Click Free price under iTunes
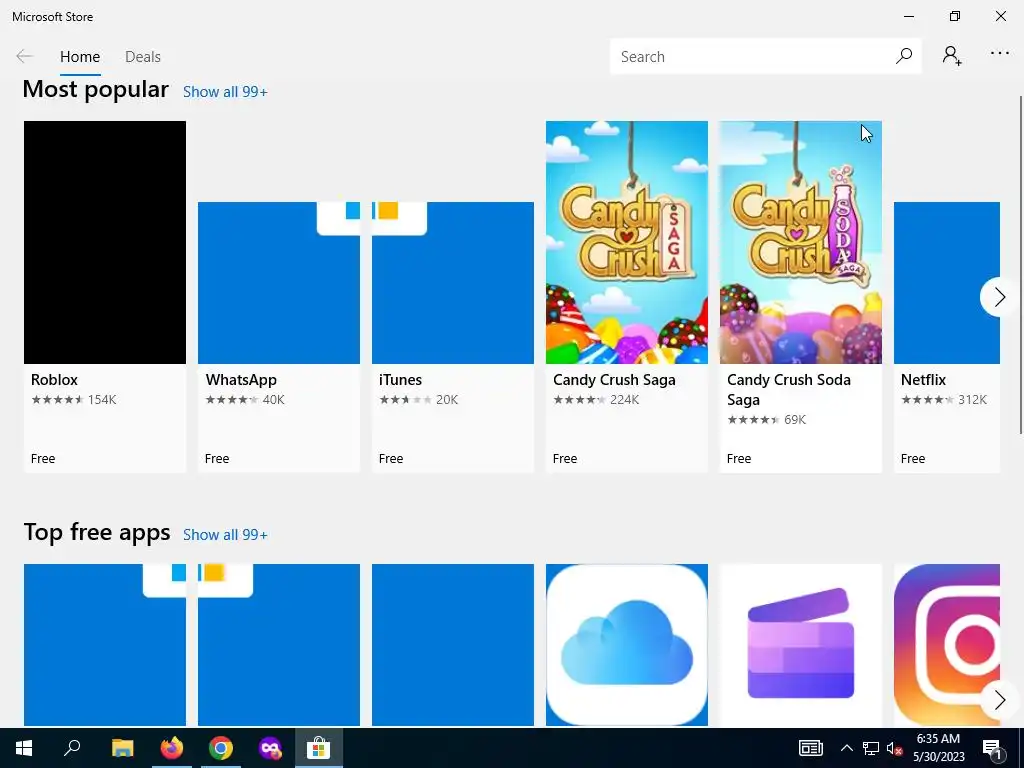The image size is (1024, 768). pyautogui.click(x=391, y=458)
